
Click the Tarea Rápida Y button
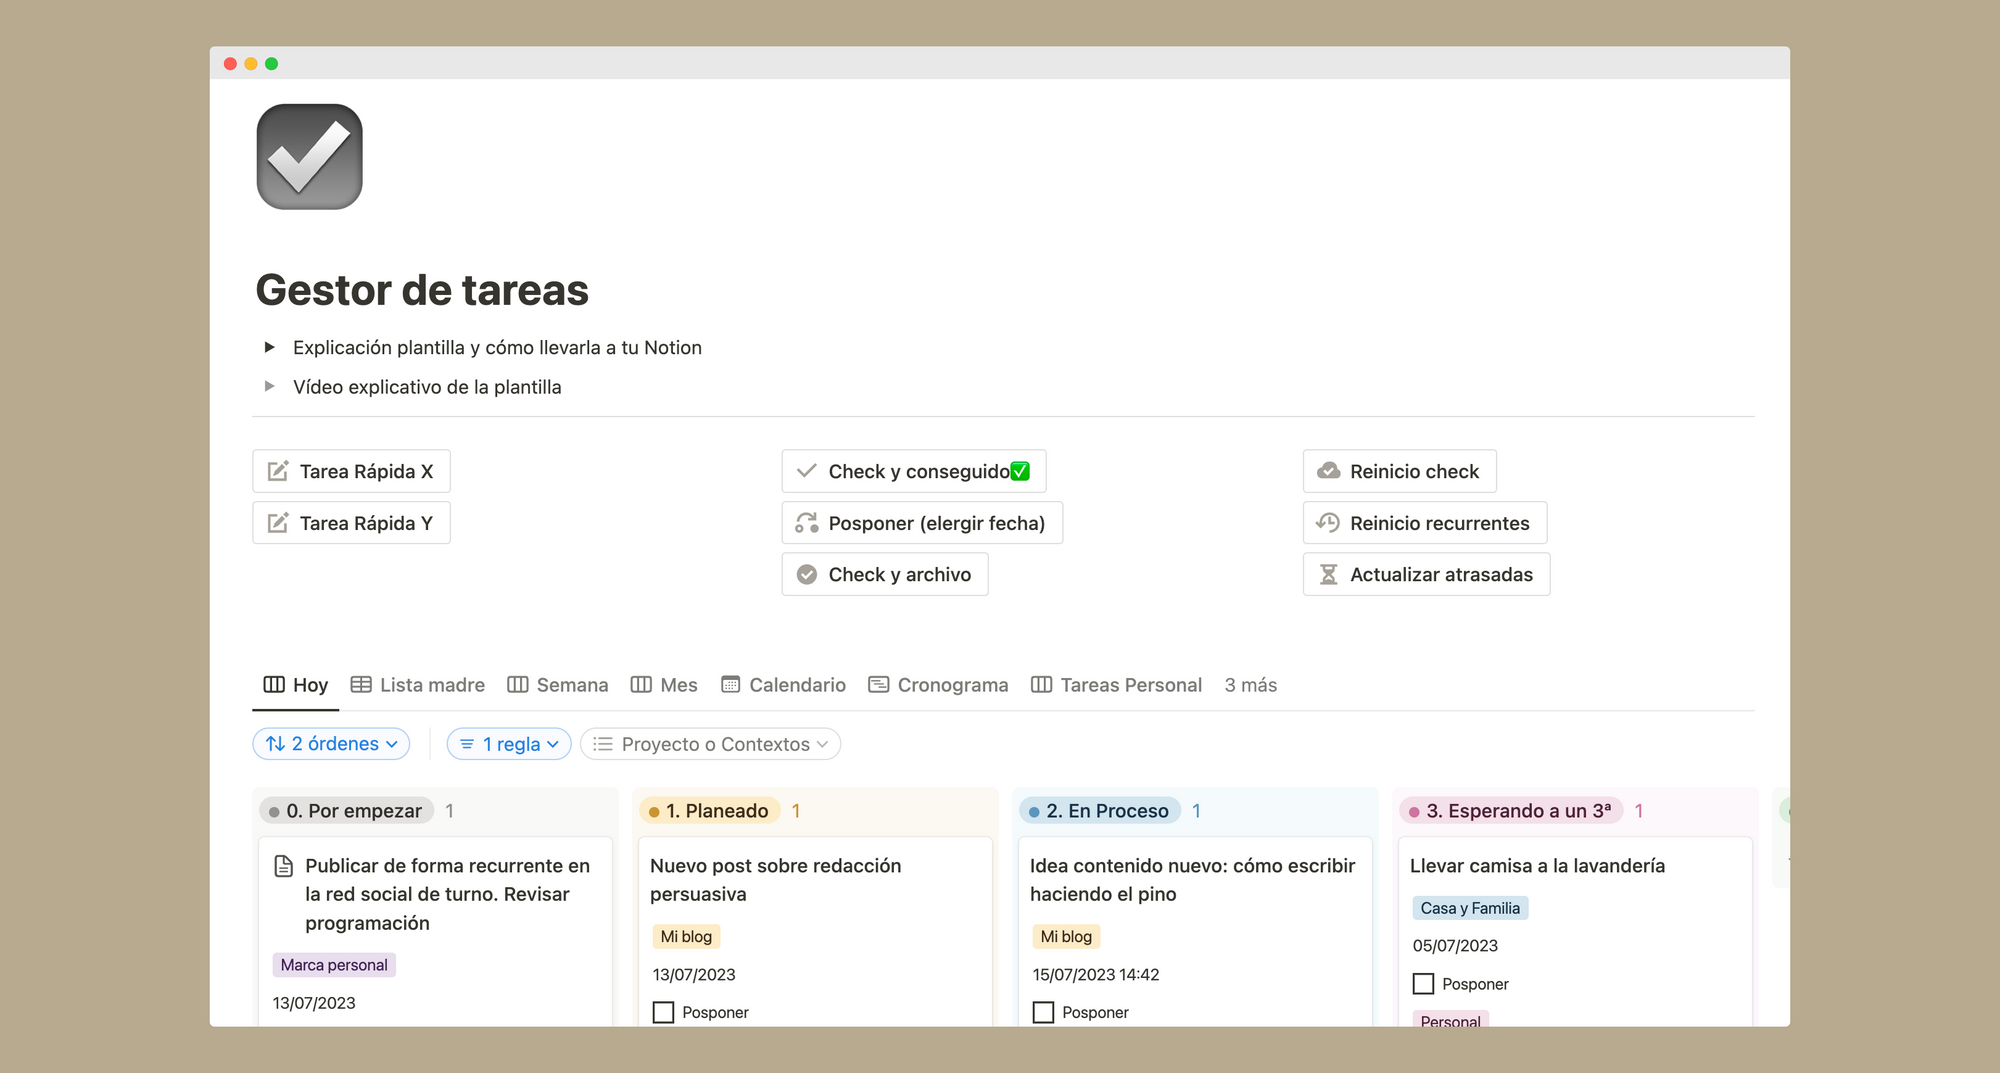(x=351, y=522)
